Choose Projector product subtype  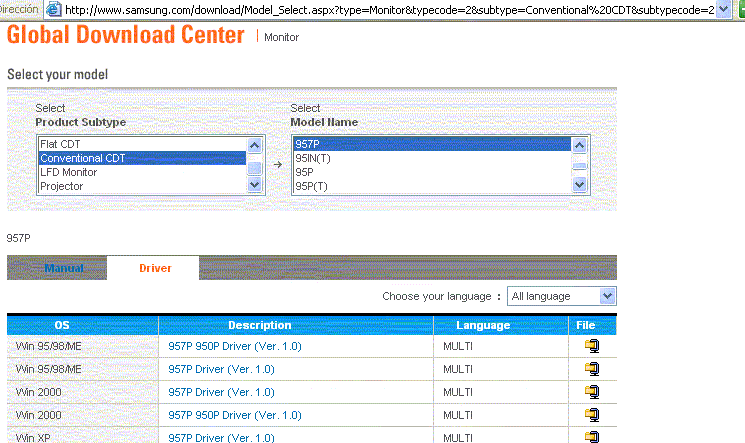(x=142, y=186)
